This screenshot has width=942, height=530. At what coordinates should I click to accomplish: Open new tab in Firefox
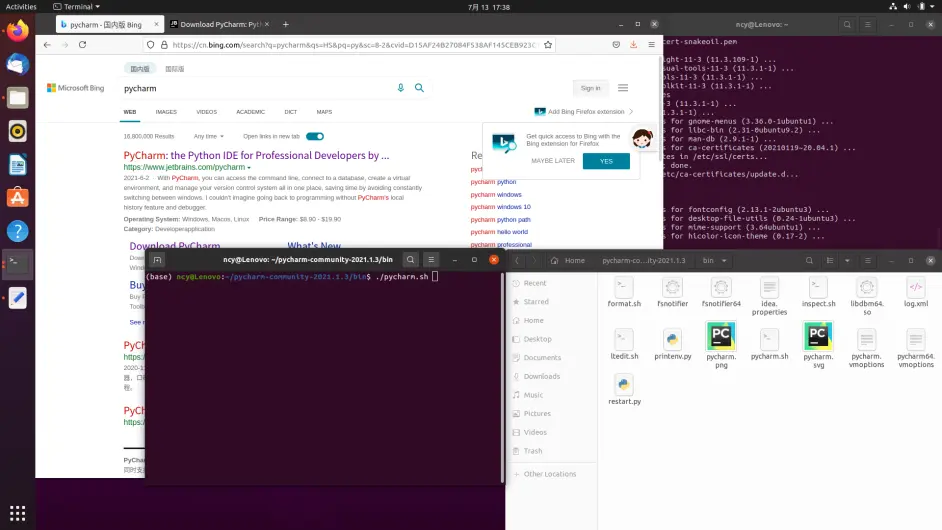285,24
